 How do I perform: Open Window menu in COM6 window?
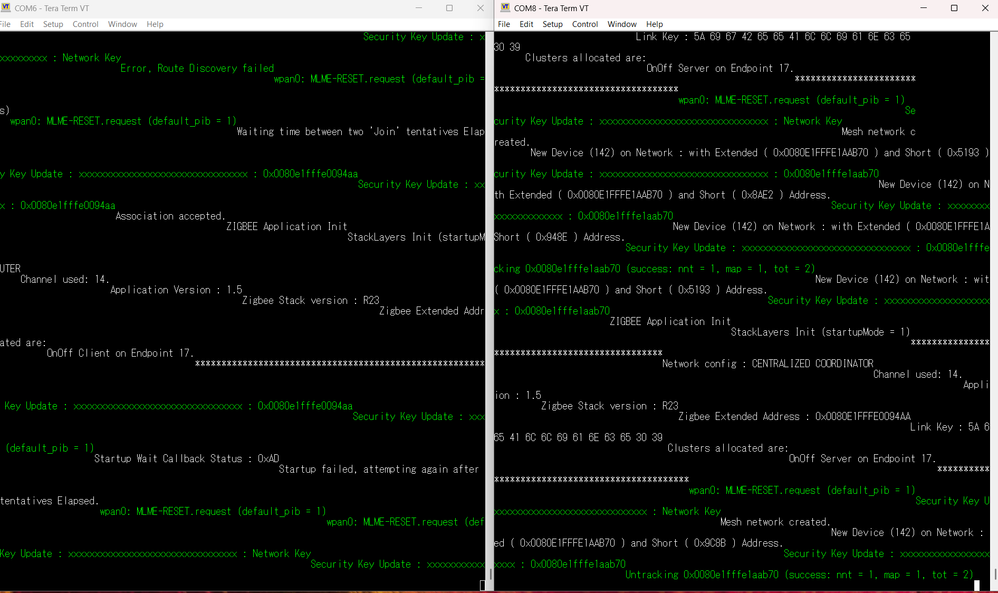[122, 24]
